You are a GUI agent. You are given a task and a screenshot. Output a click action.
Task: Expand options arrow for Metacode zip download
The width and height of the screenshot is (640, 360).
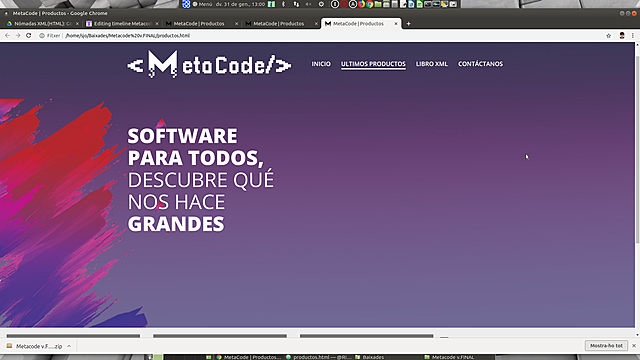tap(69, 346)
